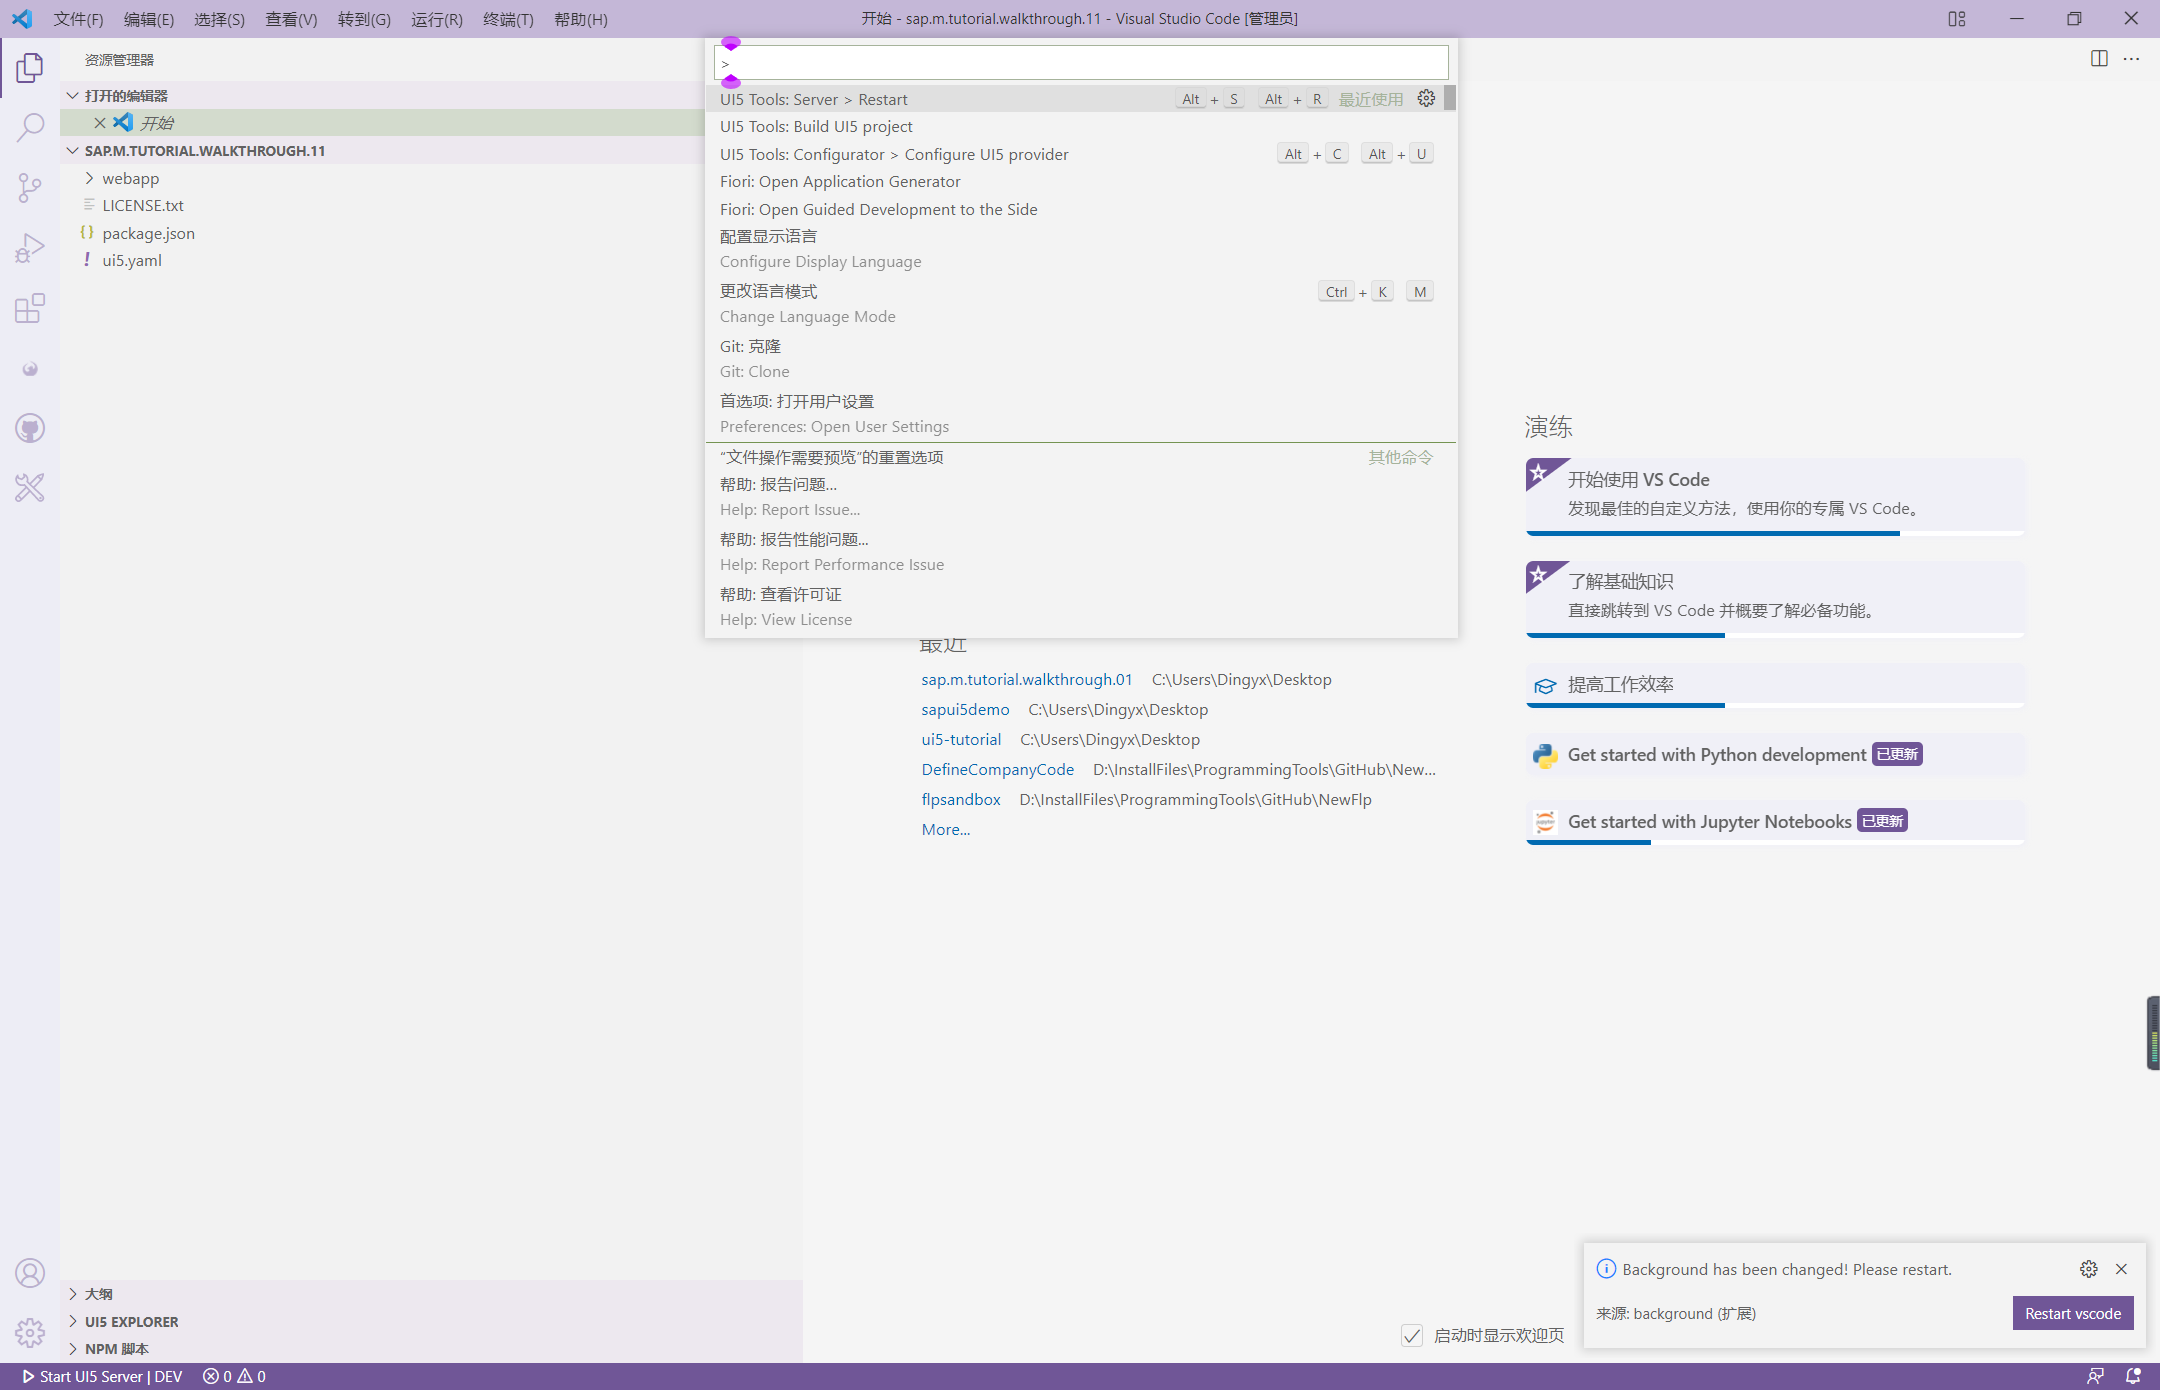This screenshot has width=2160, height=1390.
Task: Click the More... link under recent projects
Action: [944, 829]
